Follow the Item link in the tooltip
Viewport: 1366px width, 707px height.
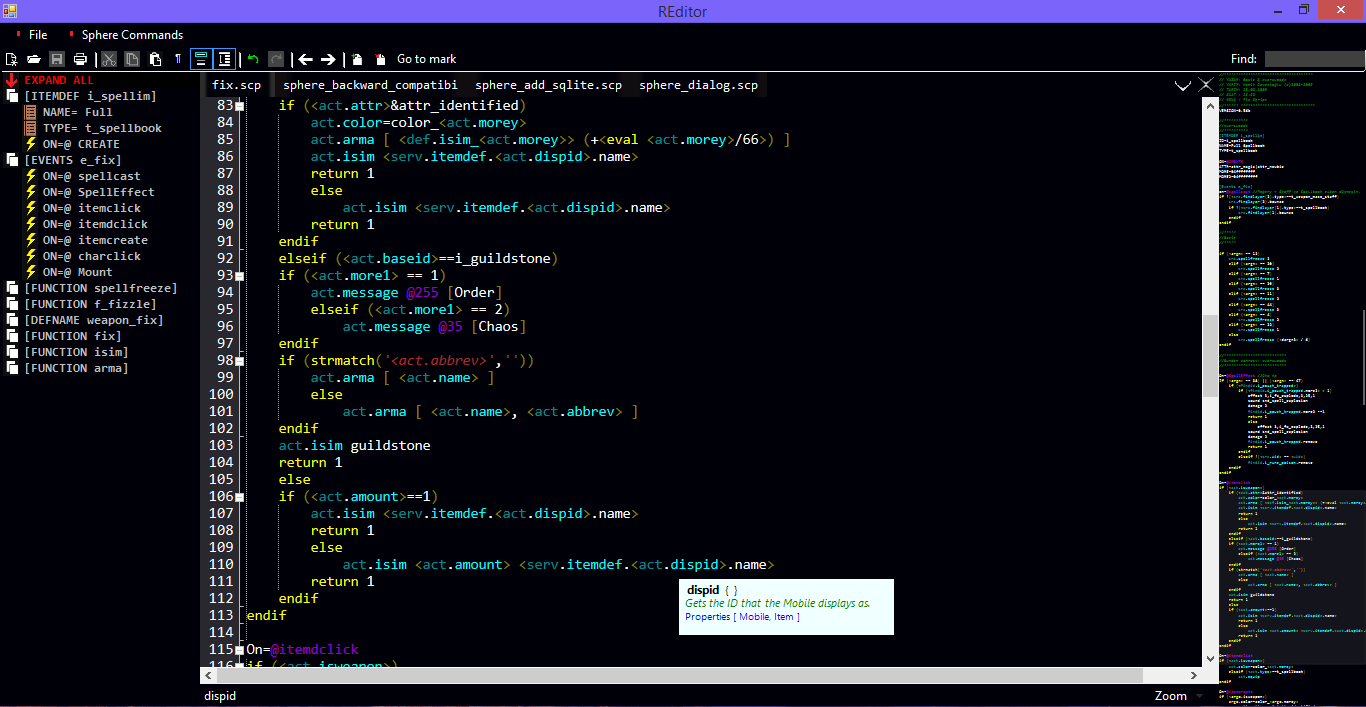click(x=783, y=617)
